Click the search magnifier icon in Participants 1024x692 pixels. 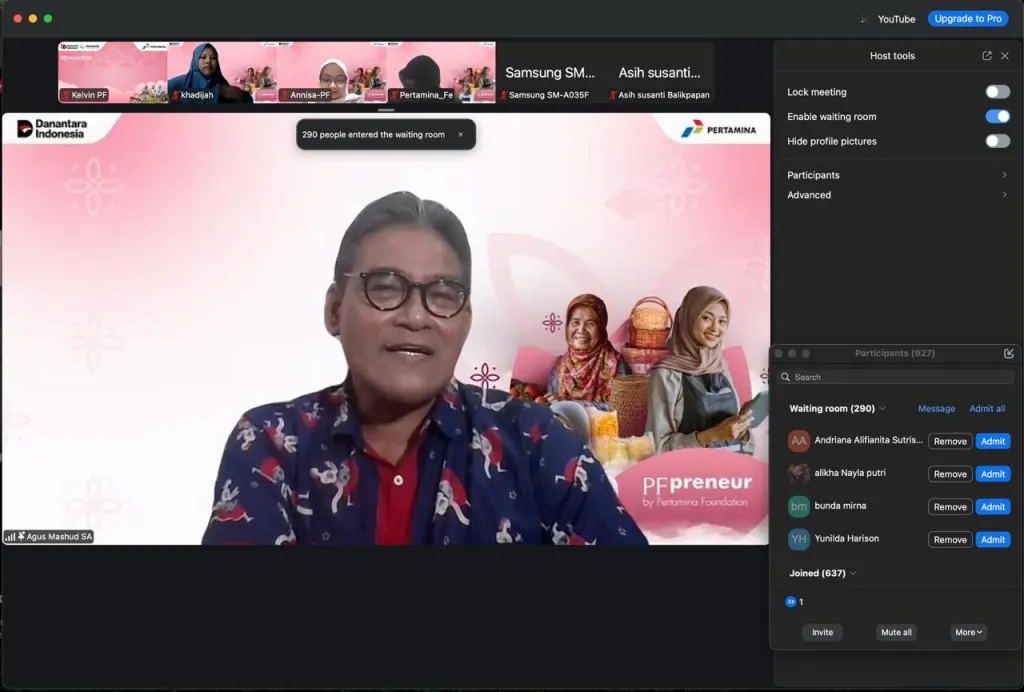point(785,377)
